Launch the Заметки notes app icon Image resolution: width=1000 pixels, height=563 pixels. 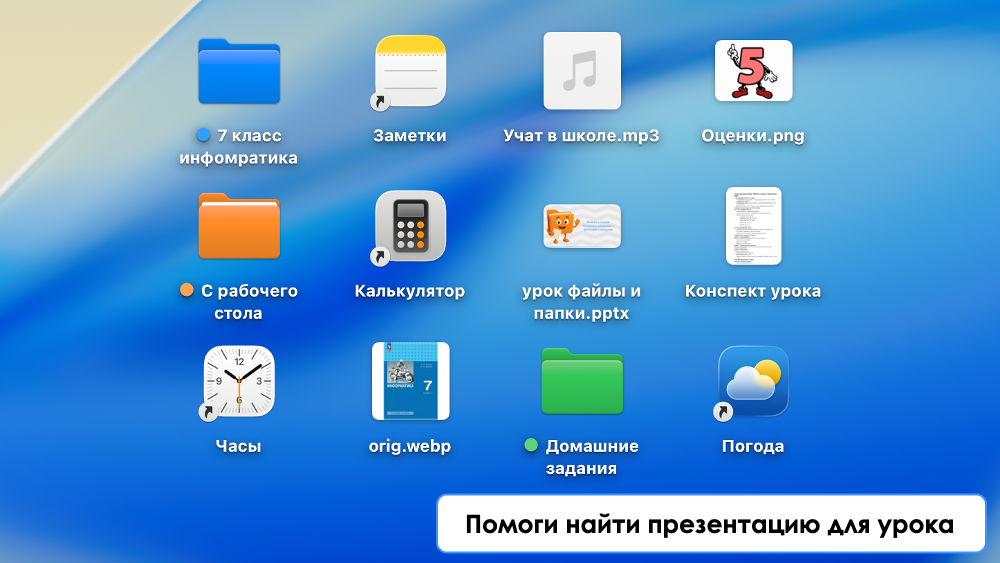pos(410,71)
